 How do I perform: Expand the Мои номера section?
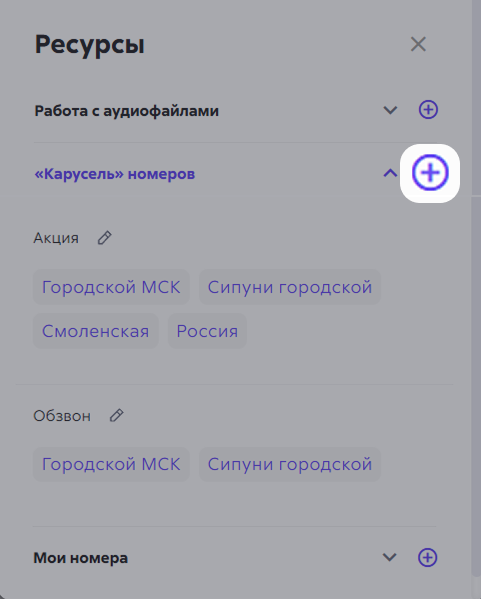[389, 557]
